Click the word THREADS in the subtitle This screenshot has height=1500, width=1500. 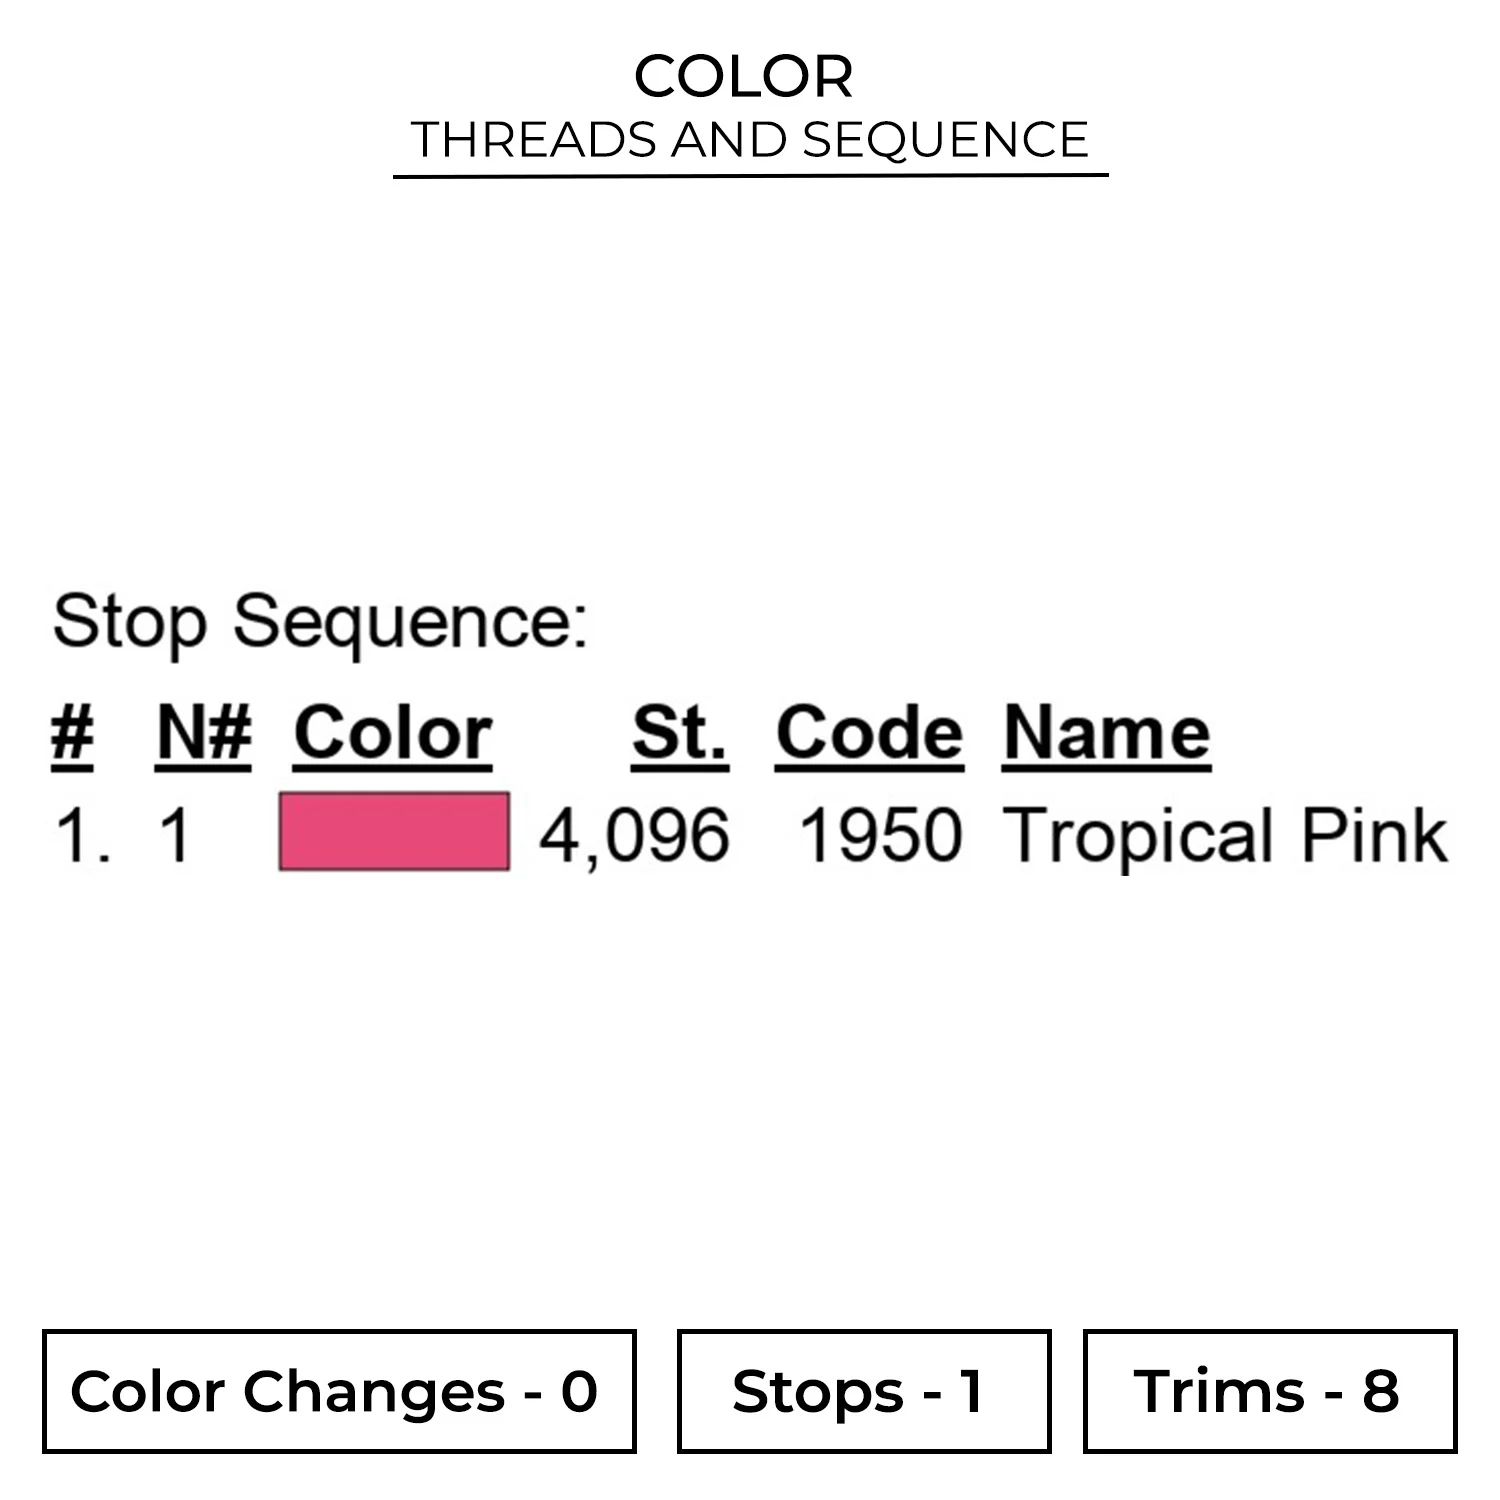535,139
